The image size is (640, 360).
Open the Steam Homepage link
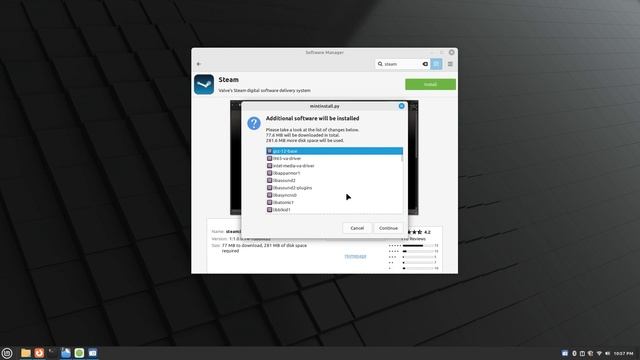[355, 256]
